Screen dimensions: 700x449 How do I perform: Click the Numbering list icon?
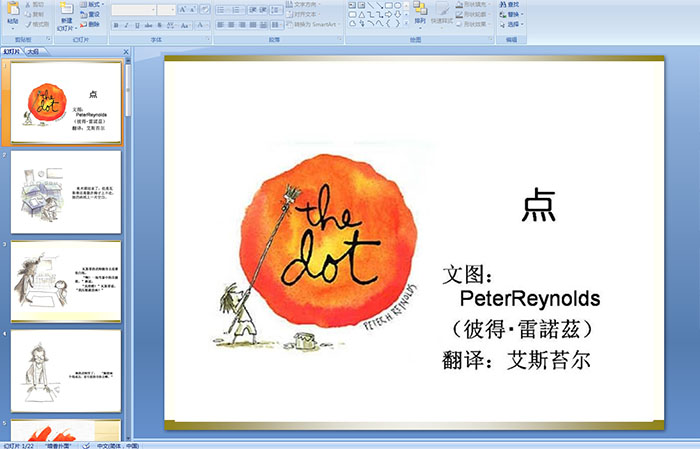[x=237, y=10]
